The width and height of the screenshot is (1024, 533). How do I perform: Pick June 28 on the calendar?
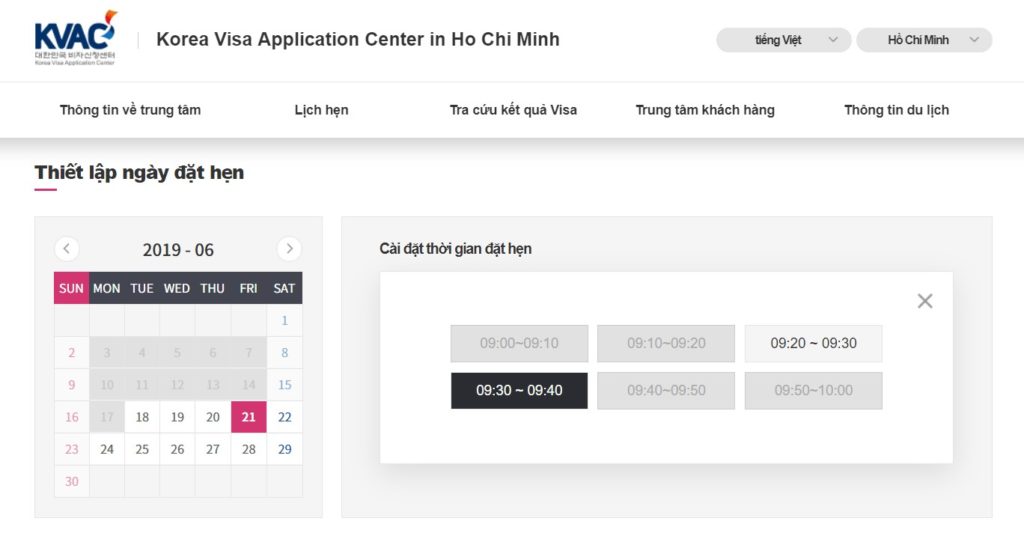[248, 449]
